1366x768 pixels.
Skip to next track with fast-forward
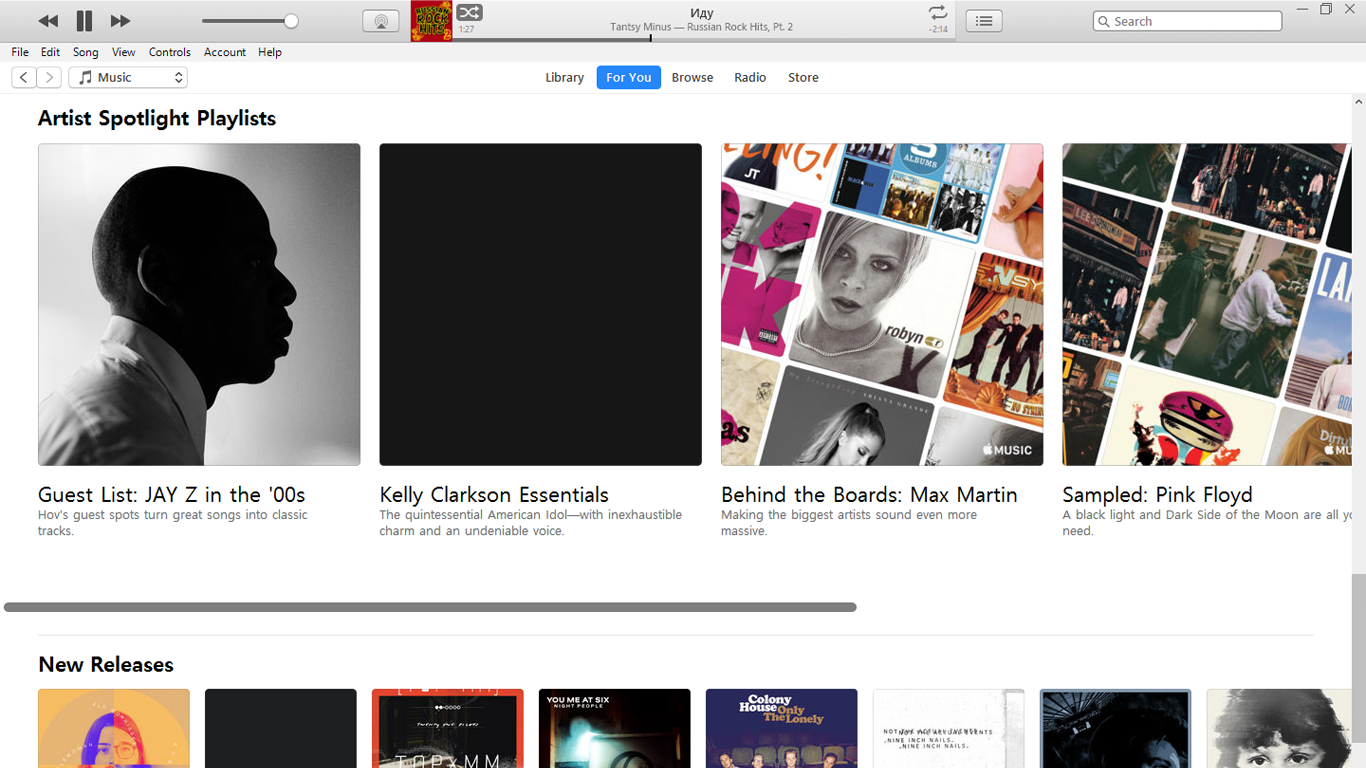[x=120, y=21]
